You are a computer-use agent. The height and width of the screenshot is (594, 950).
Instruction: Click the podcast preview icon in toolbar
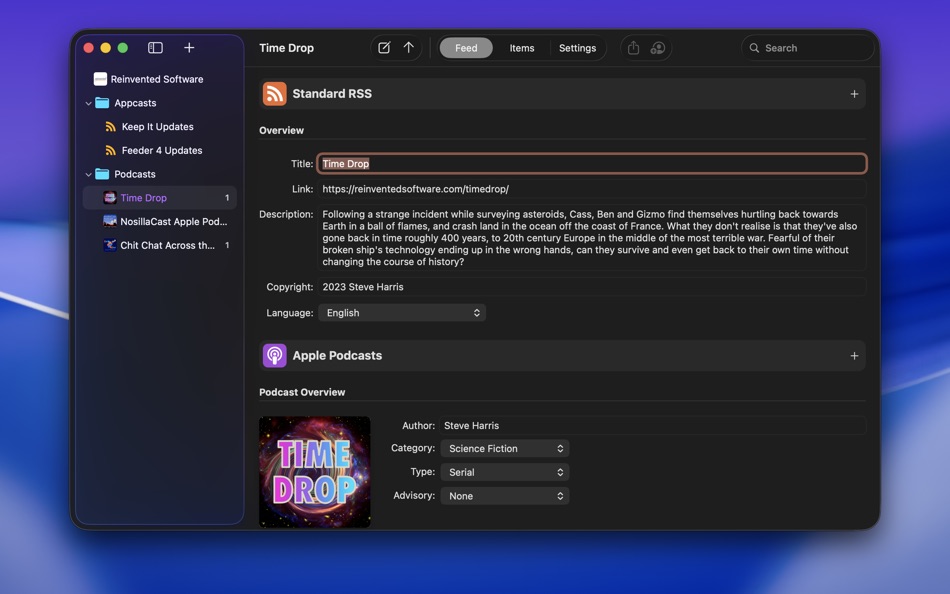tap(657, 48)
